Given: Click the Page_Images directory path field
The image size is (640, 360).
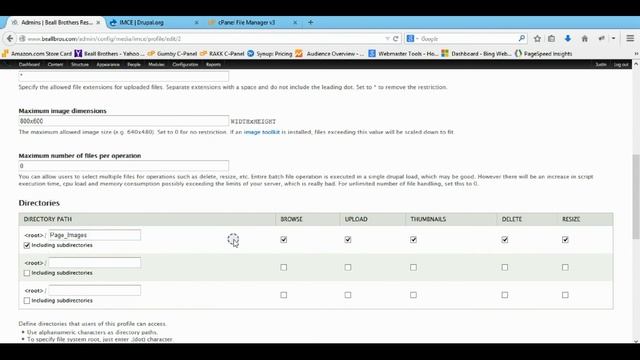Looking at the screenshot, I should point(95,235).
